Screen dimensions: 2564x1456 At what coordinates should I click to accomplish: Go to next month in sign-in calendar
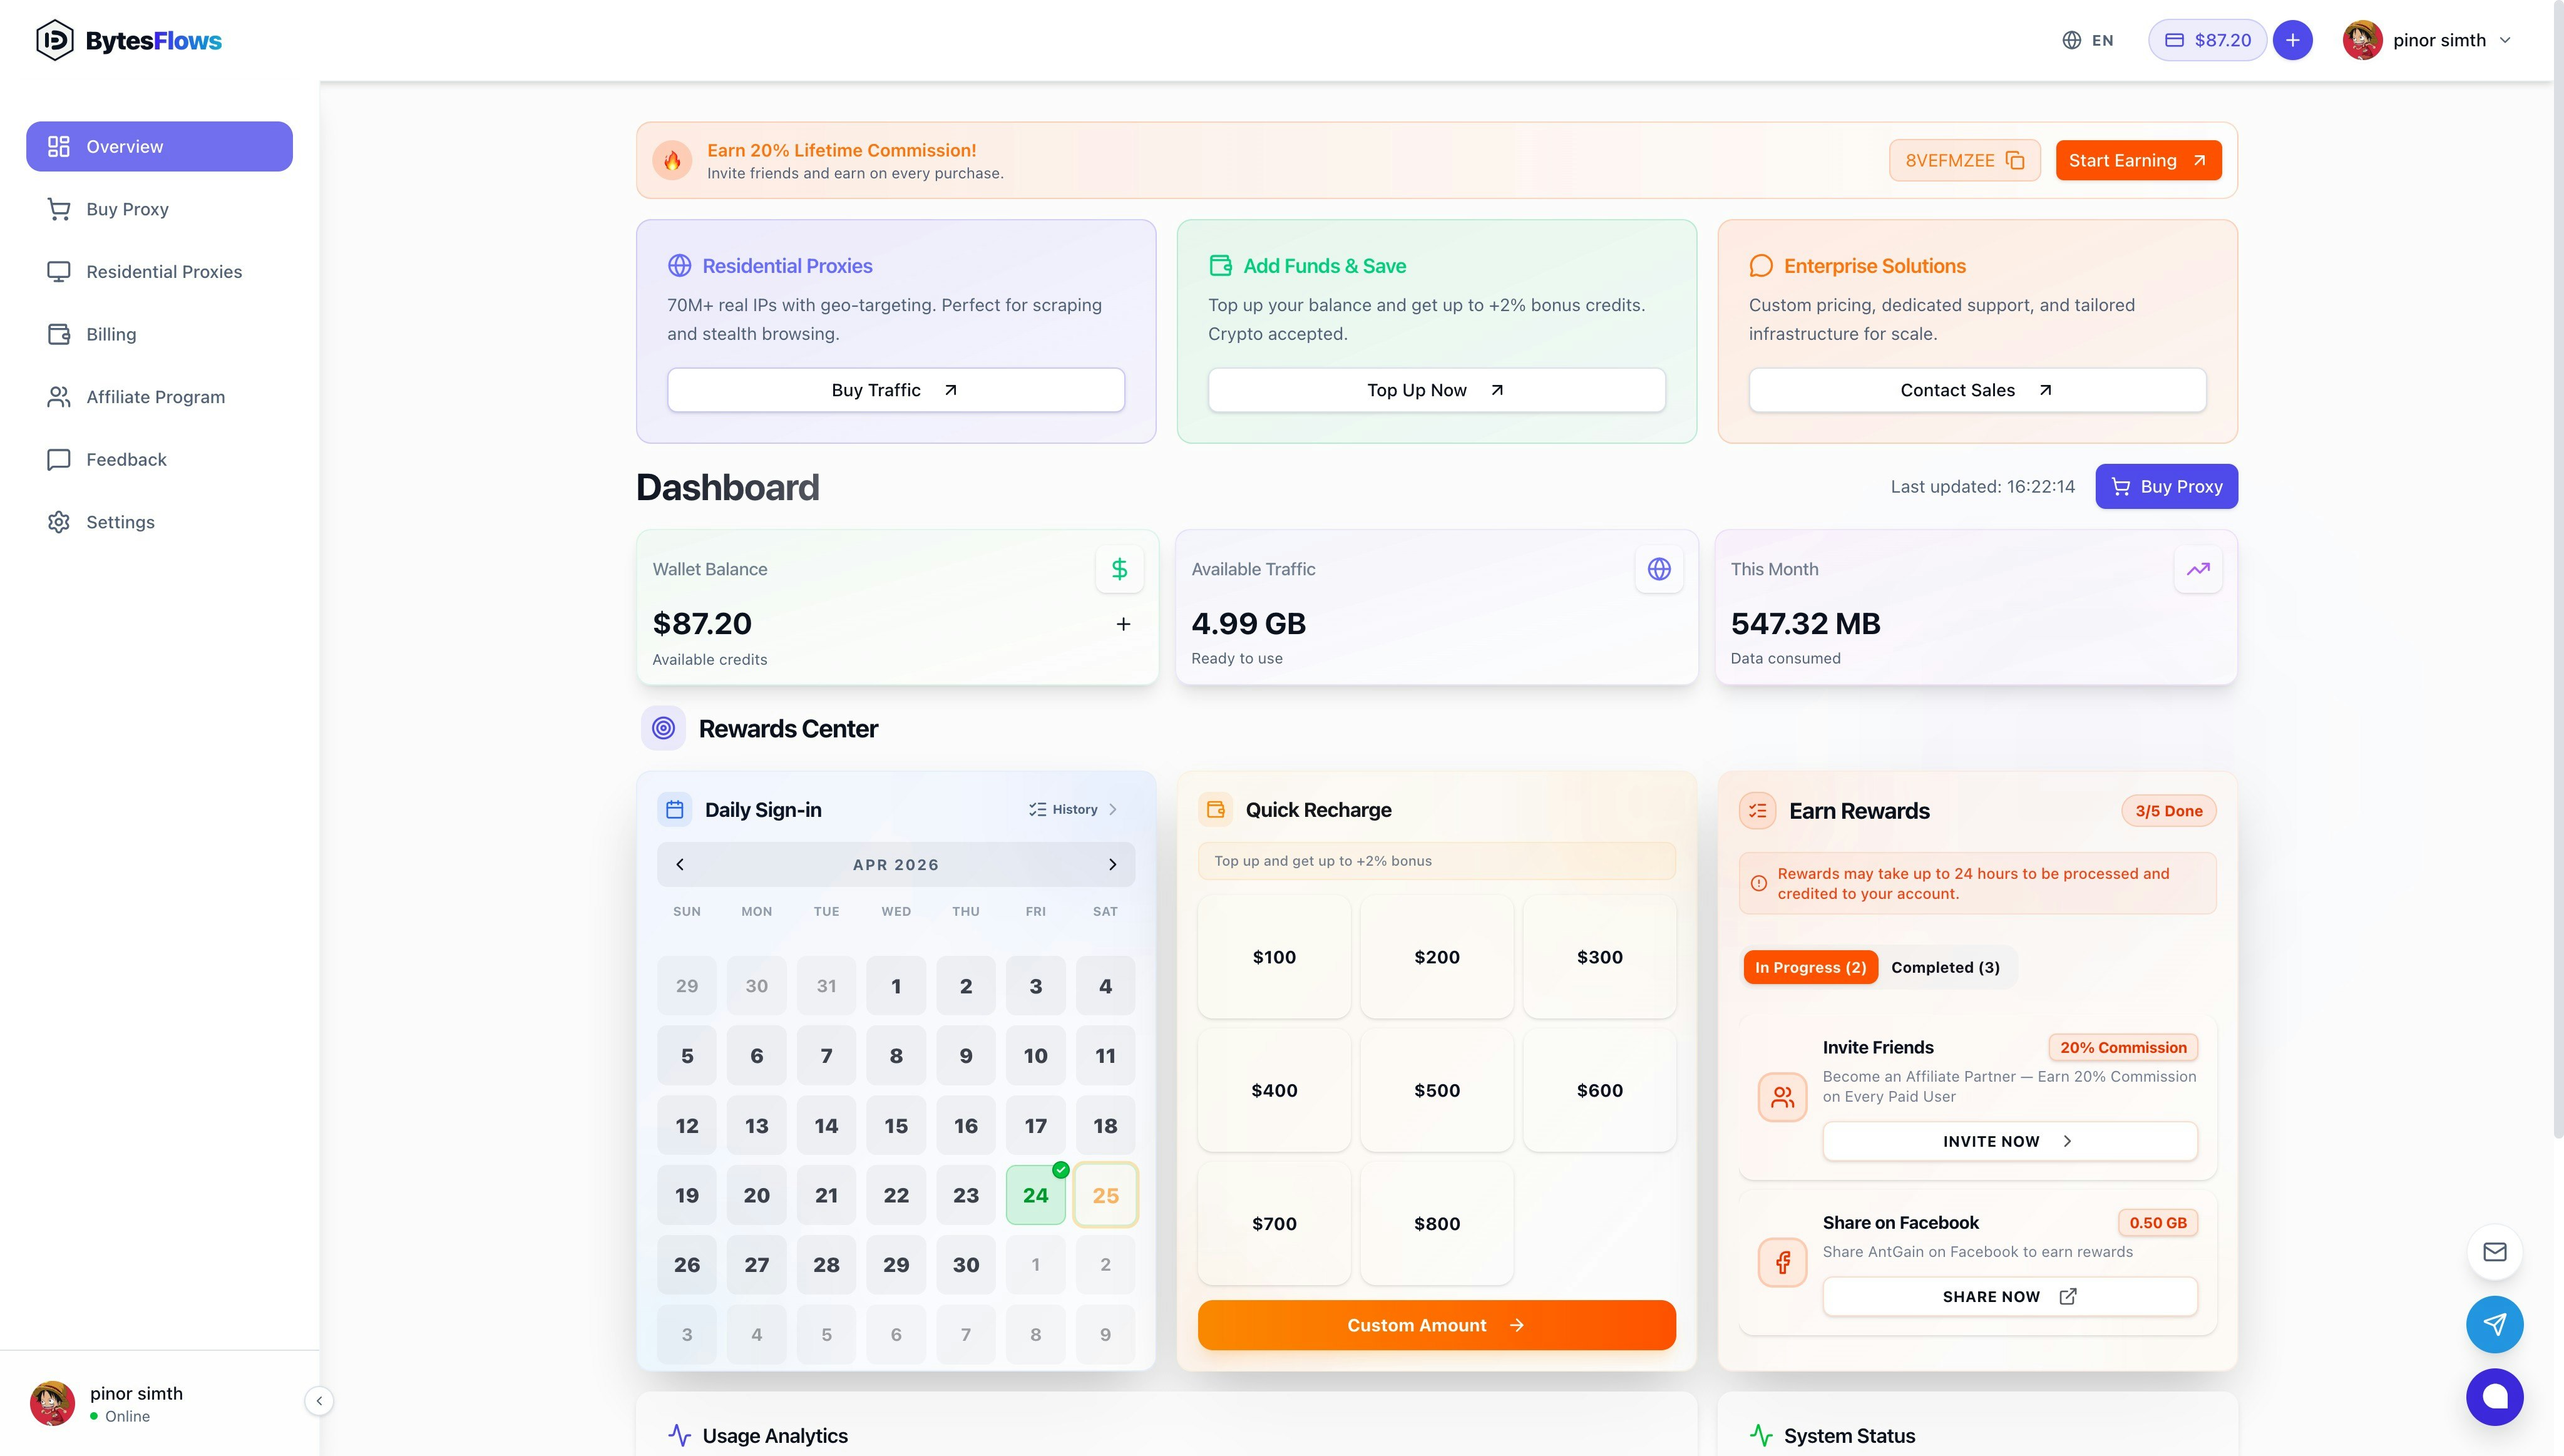point(1112,864)
